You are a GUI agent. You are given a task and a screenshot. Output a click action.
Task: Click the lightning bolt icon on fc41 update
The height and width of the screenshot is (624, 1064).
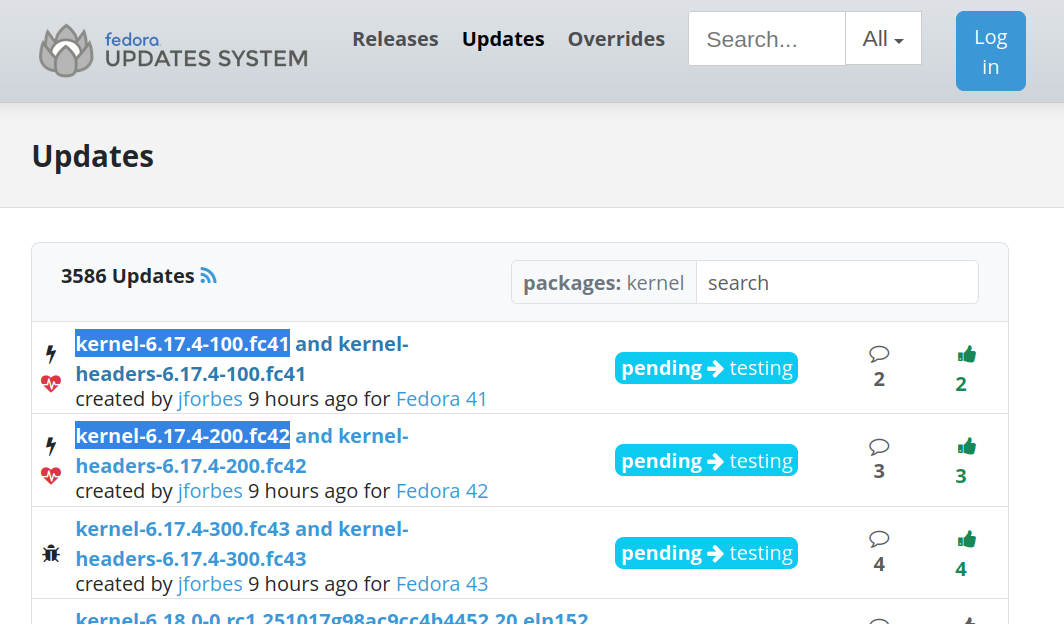pos(51,354)
